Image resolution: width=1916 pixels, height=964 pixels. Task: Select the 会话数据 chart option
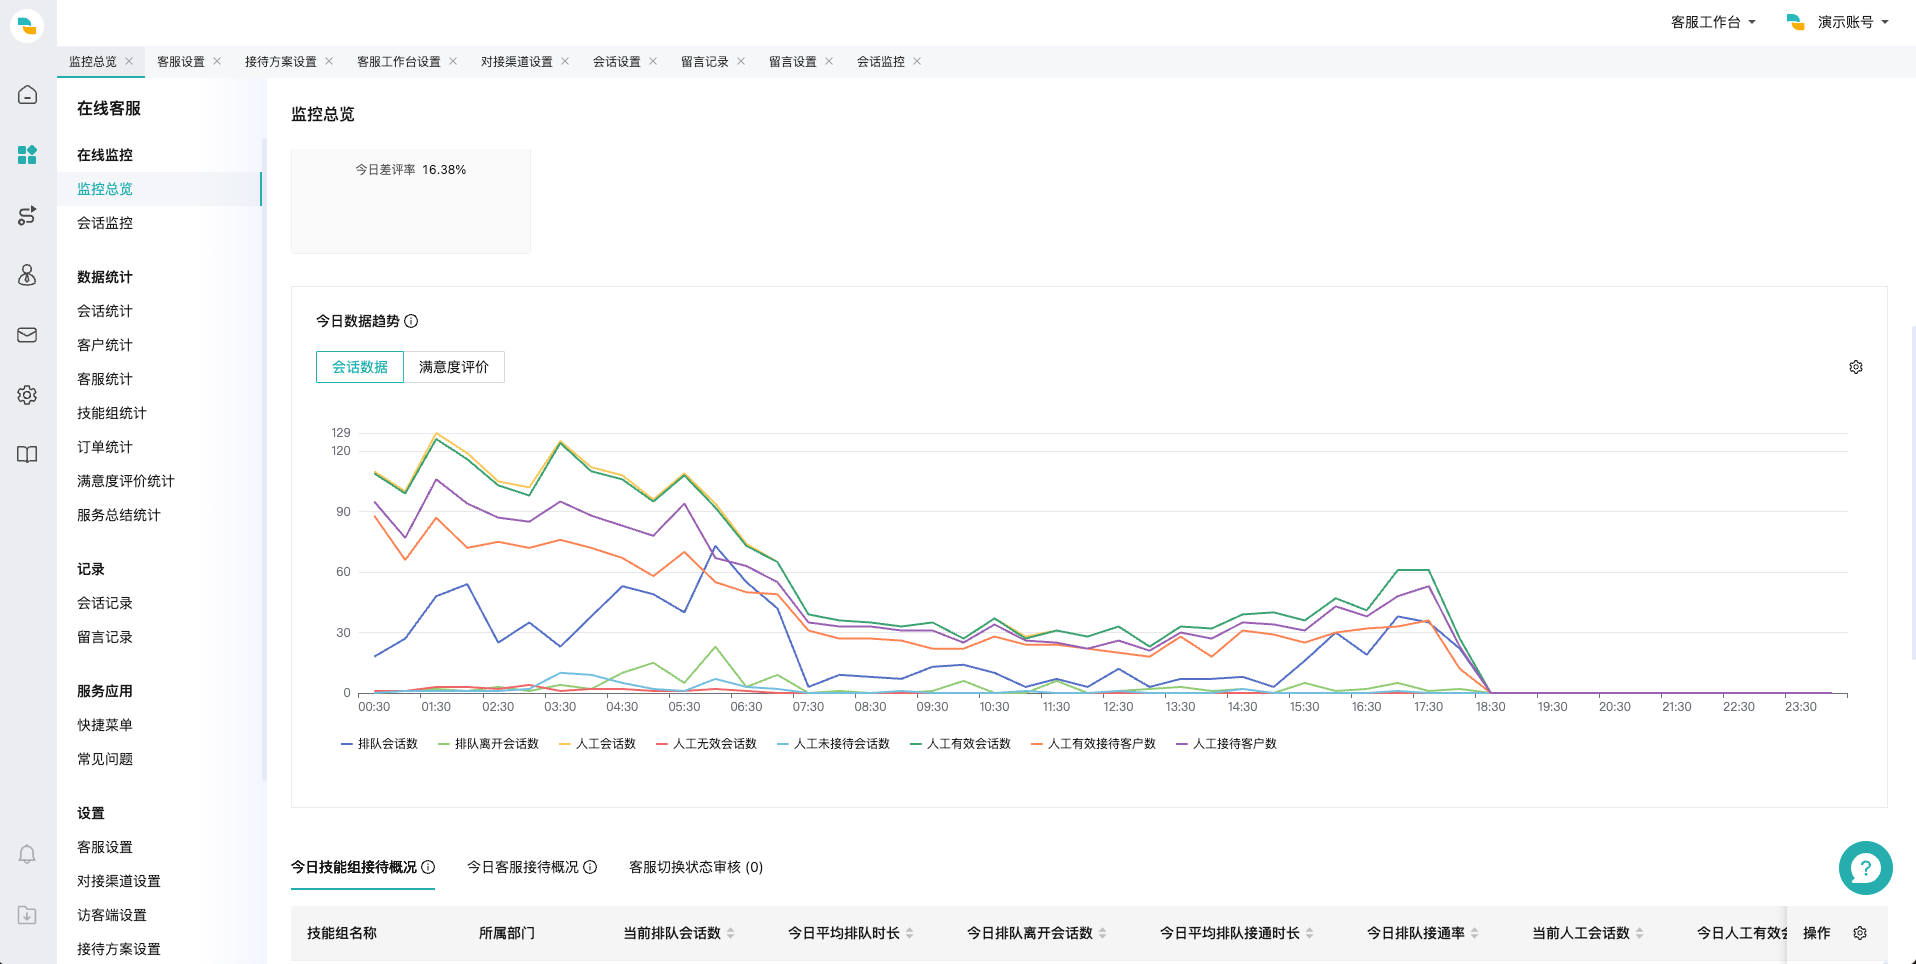[x=360, y=367]
